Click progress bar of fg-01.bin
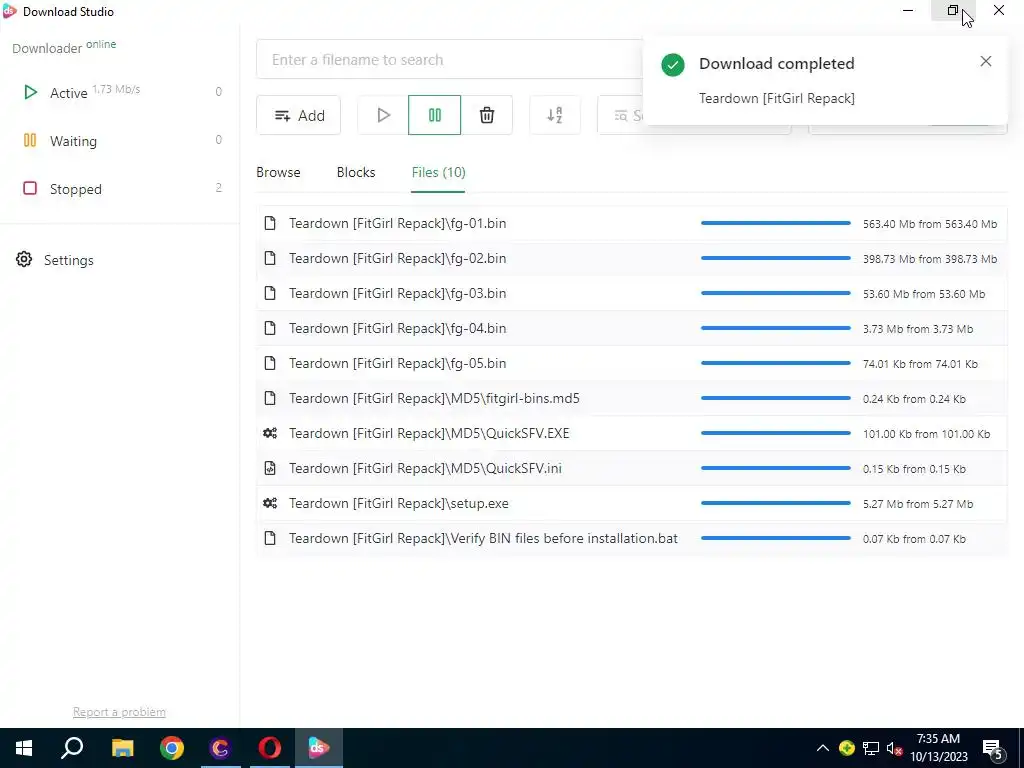 776,223
